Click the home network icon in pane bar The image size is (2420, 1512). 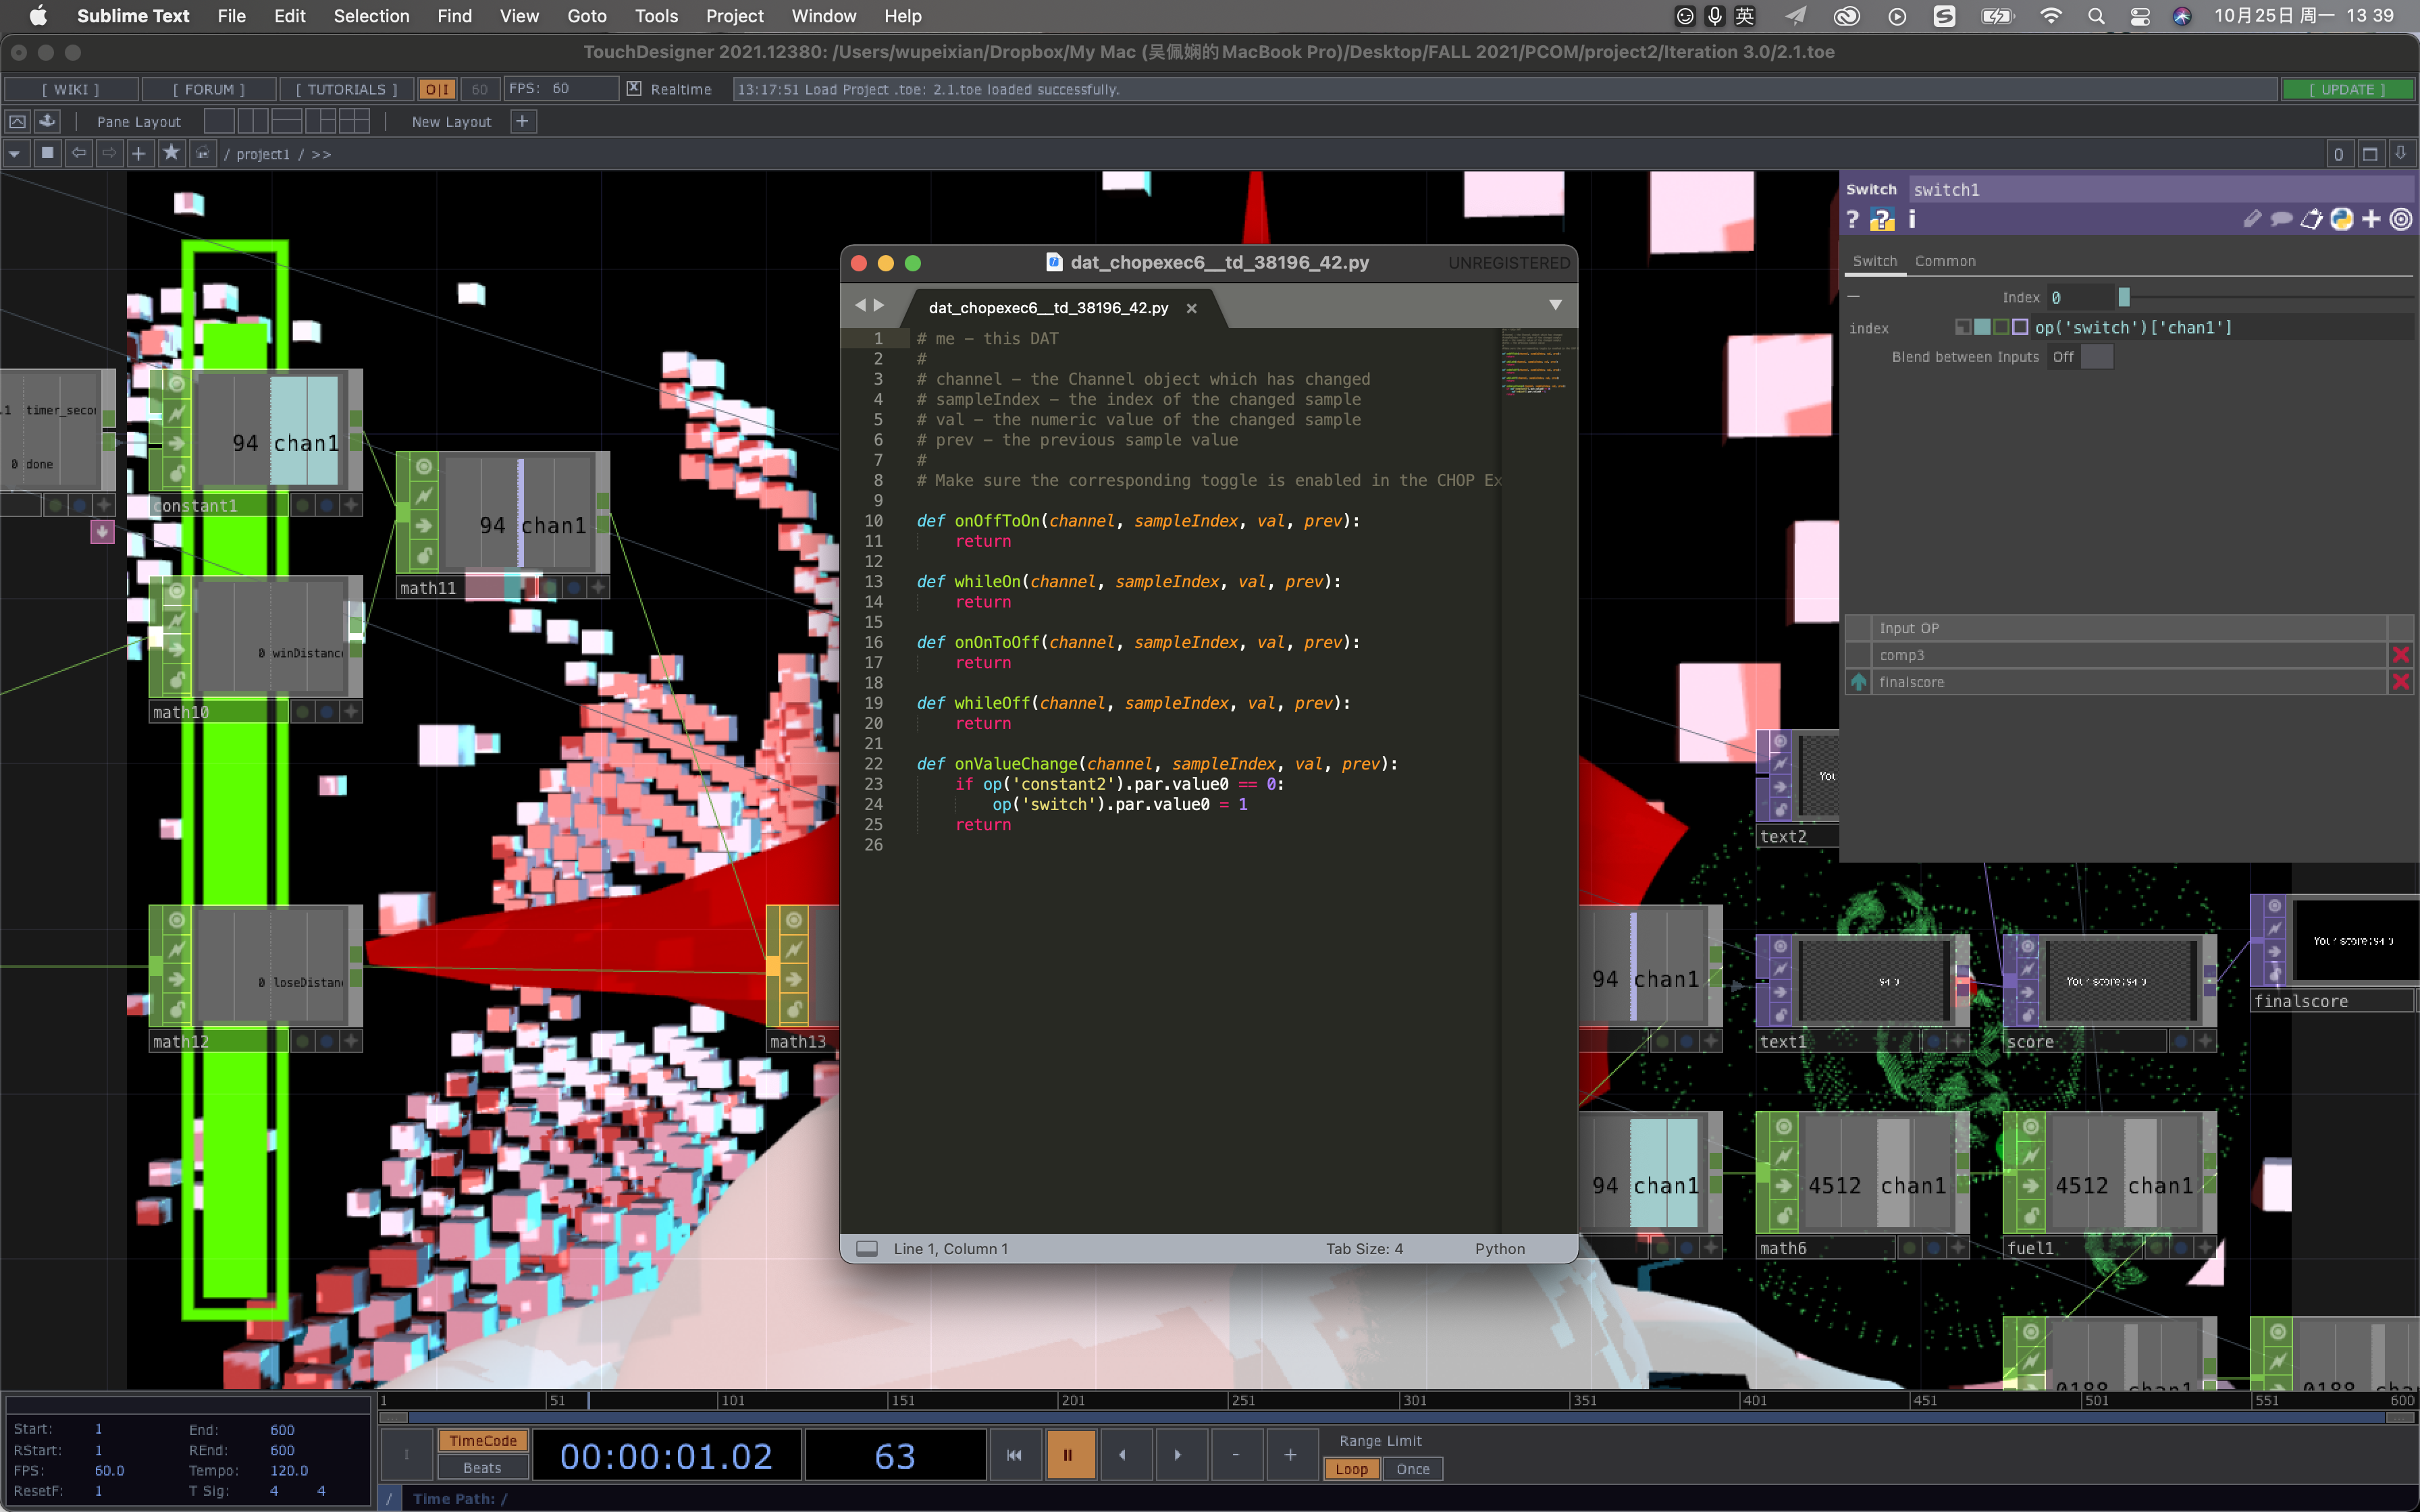coord(203,153)
